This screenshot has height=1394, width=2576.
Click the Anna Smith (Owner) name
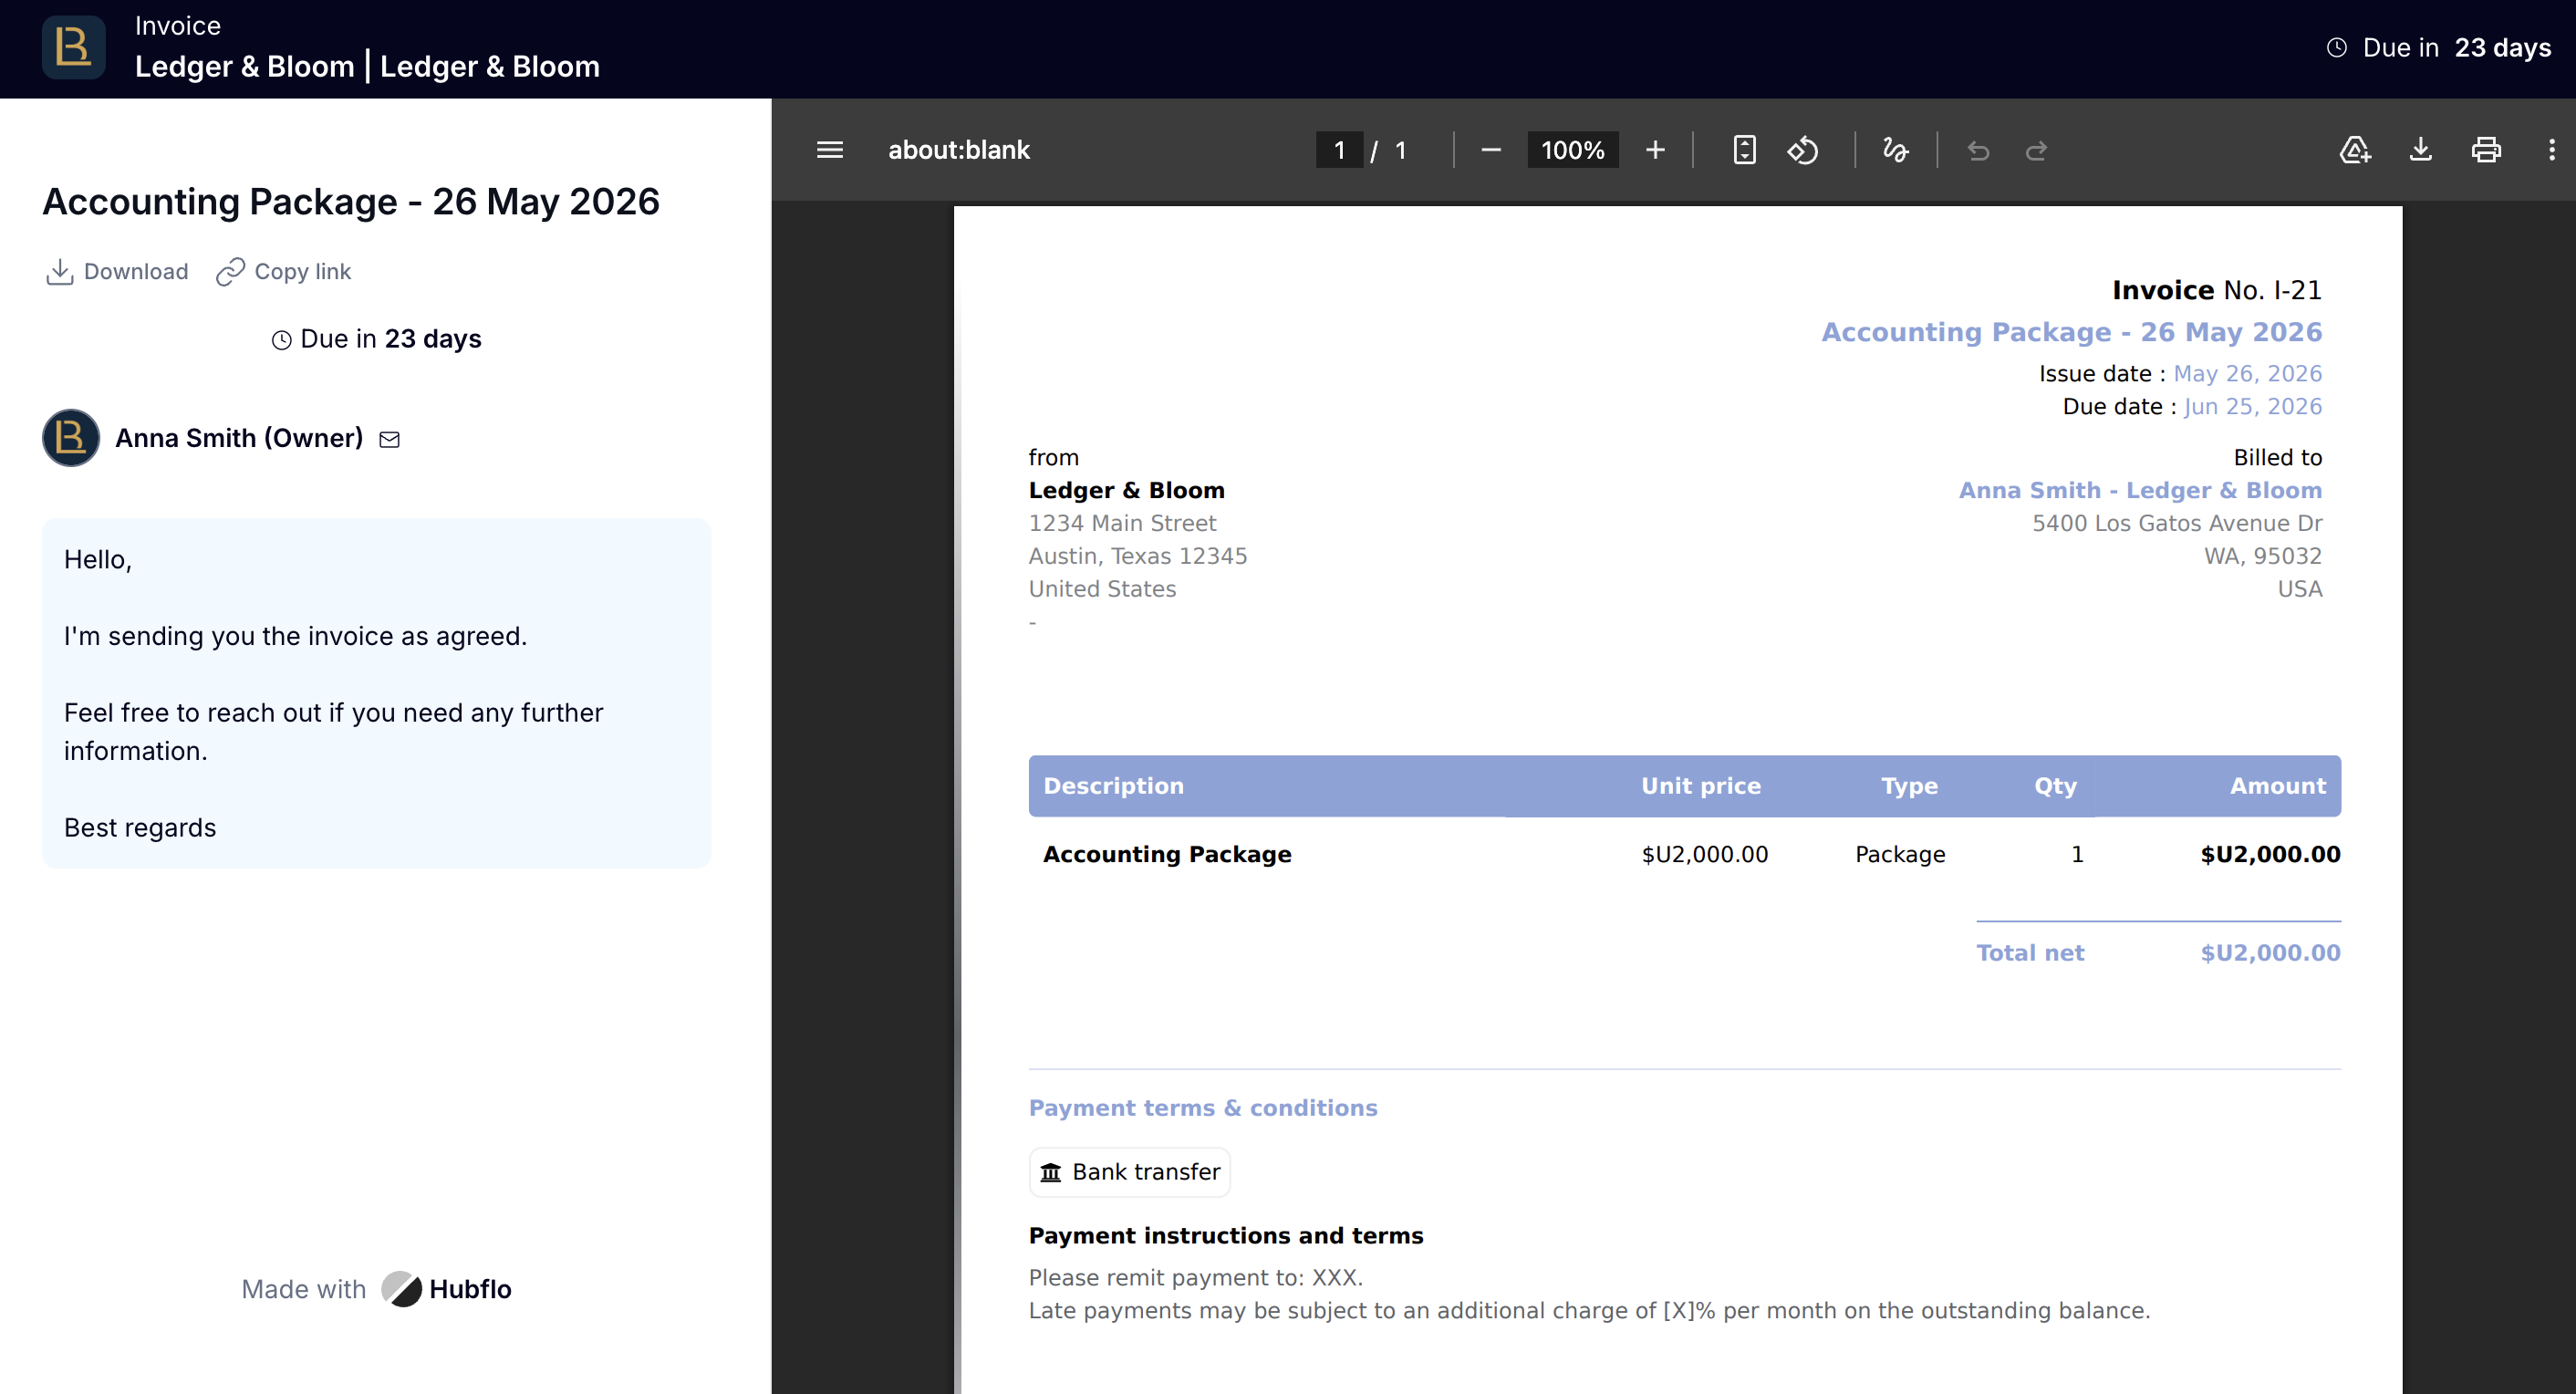coord(239,438)
